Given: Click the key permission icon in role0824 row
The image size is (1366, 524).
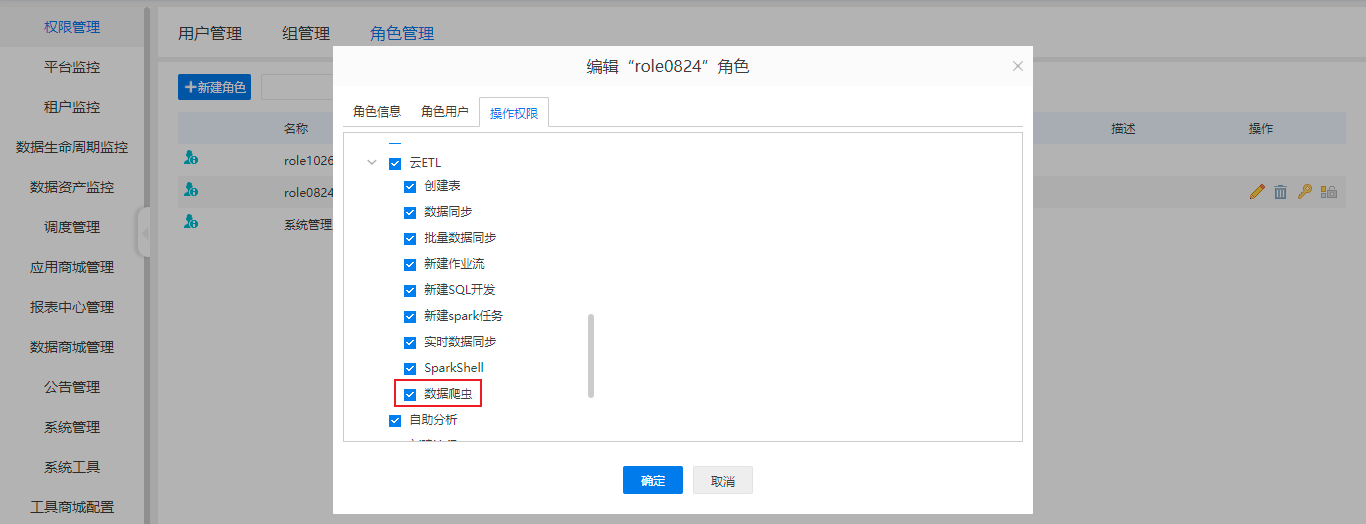Looking at the screenshot, I should 1304,192.
